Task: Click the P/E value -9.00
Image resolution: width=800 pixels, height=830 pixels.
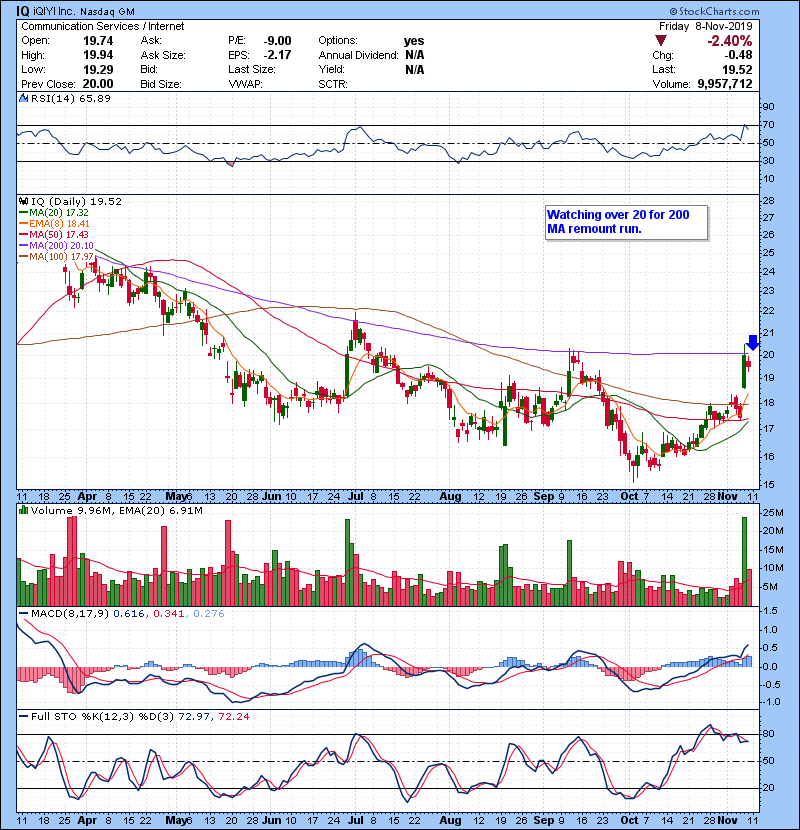Action: pyautogui.click(x=277, y=41)
